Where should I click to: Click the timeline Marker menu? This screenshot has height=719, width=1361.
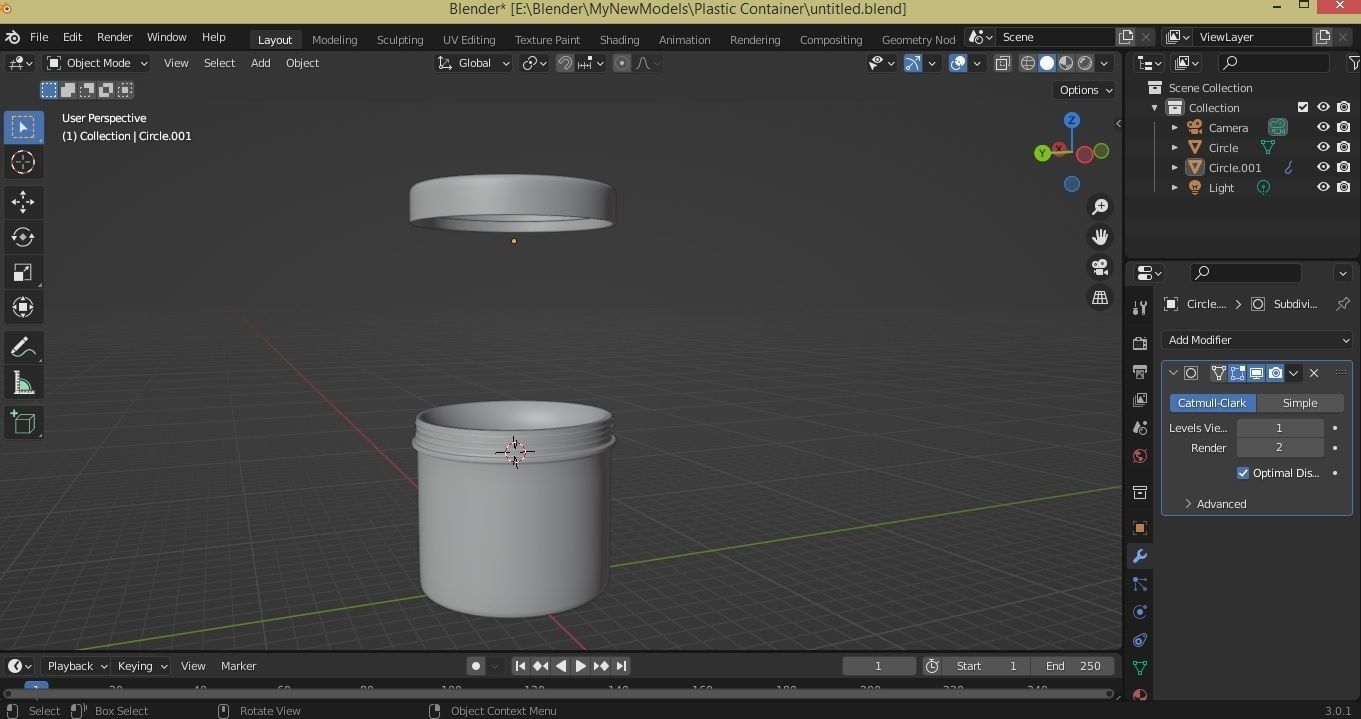[238, 666]
